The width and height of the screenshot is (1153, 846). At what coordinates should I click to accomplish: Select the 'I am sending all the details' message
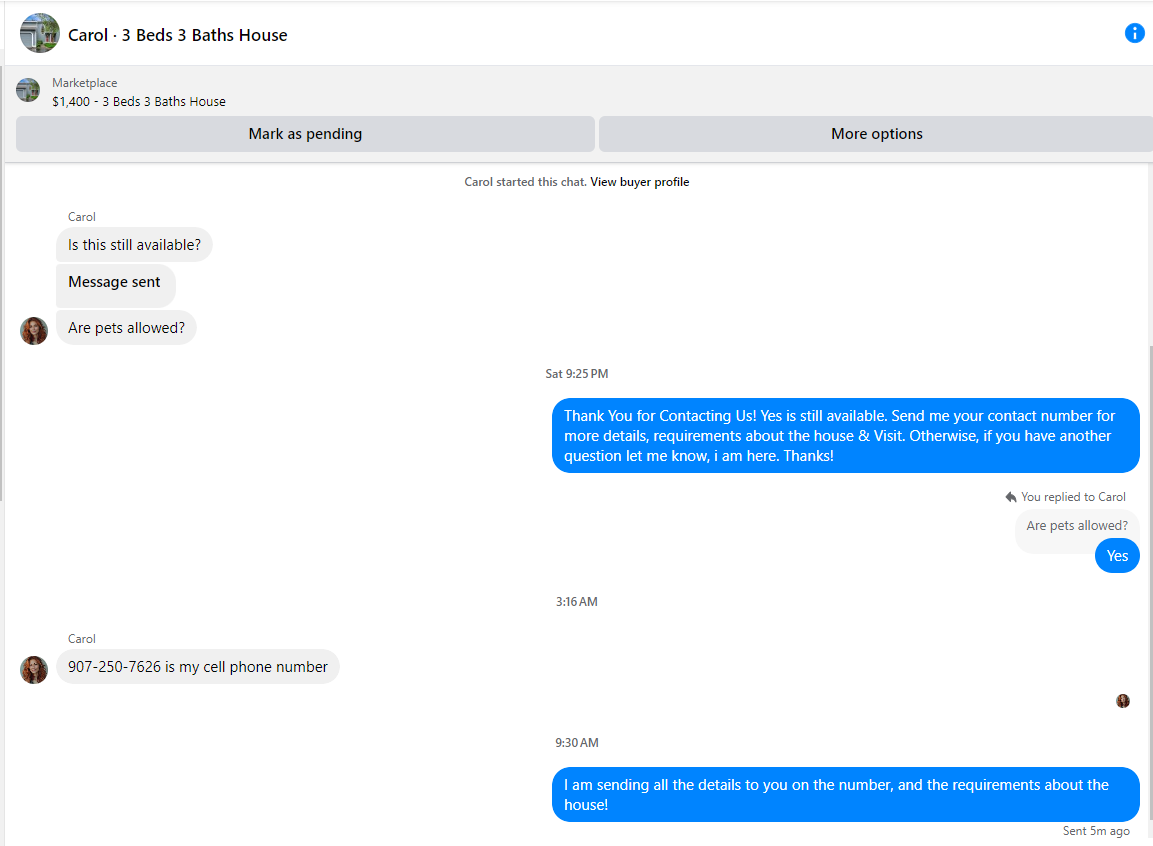point(846,795)
